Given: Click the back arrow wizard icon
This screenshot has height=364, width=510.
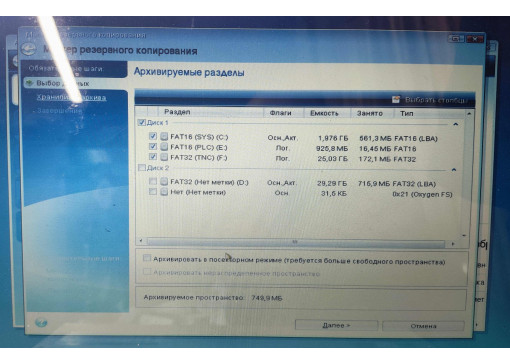Looking at the screenshot, I should [x=29, y=49].
